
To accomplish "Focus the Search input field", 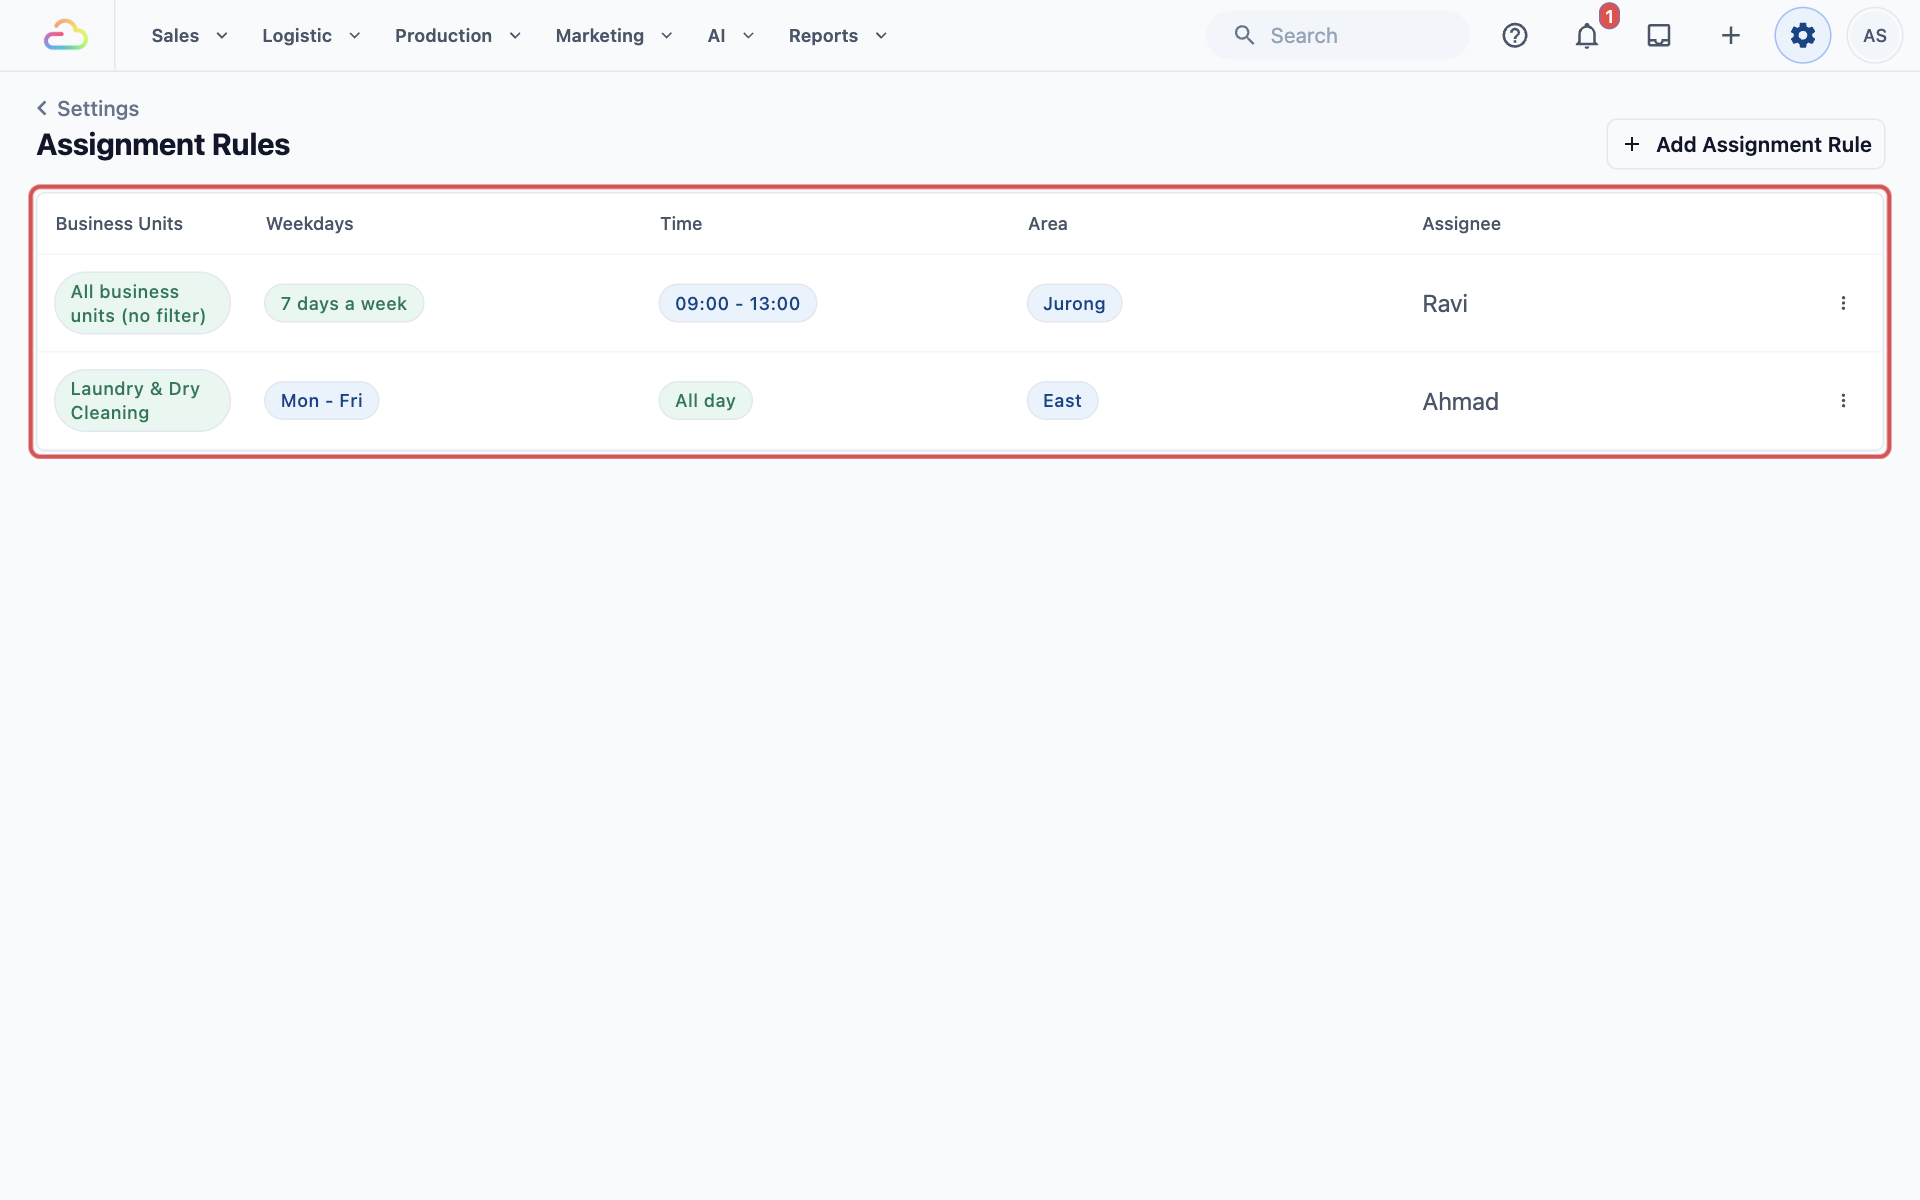I will [1338, 36].
